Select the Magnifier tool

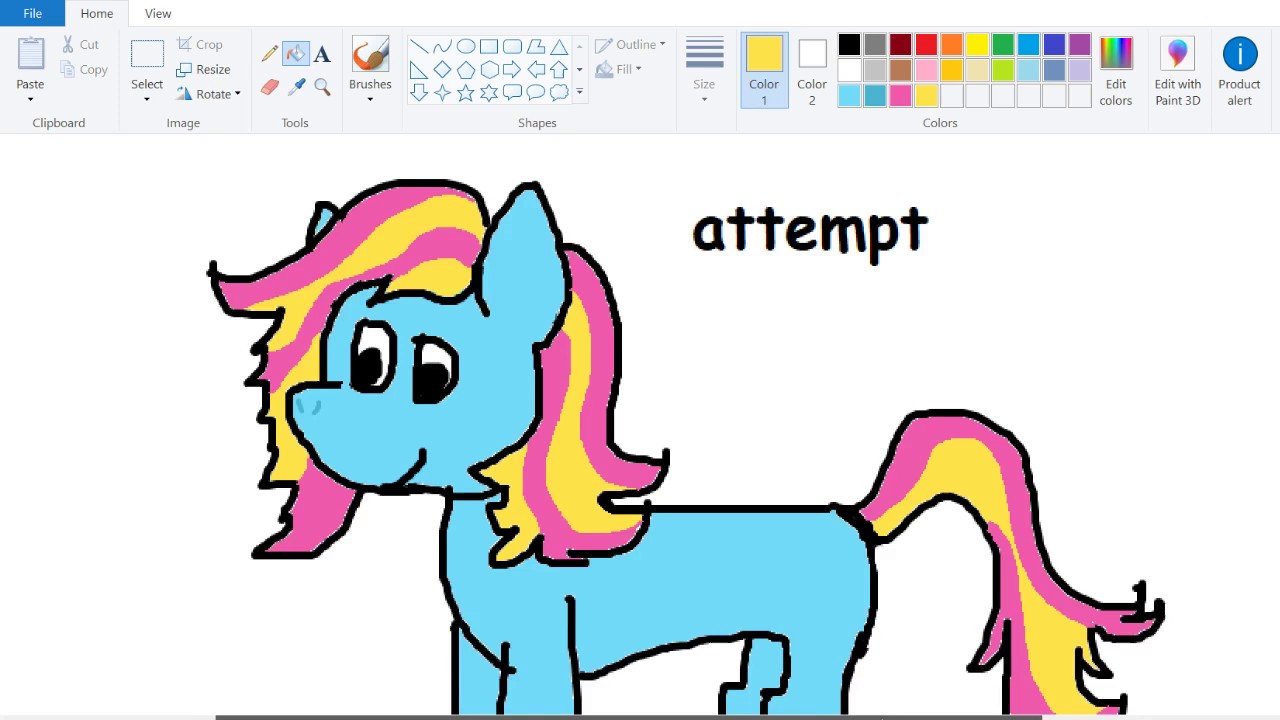click(322, 87)
